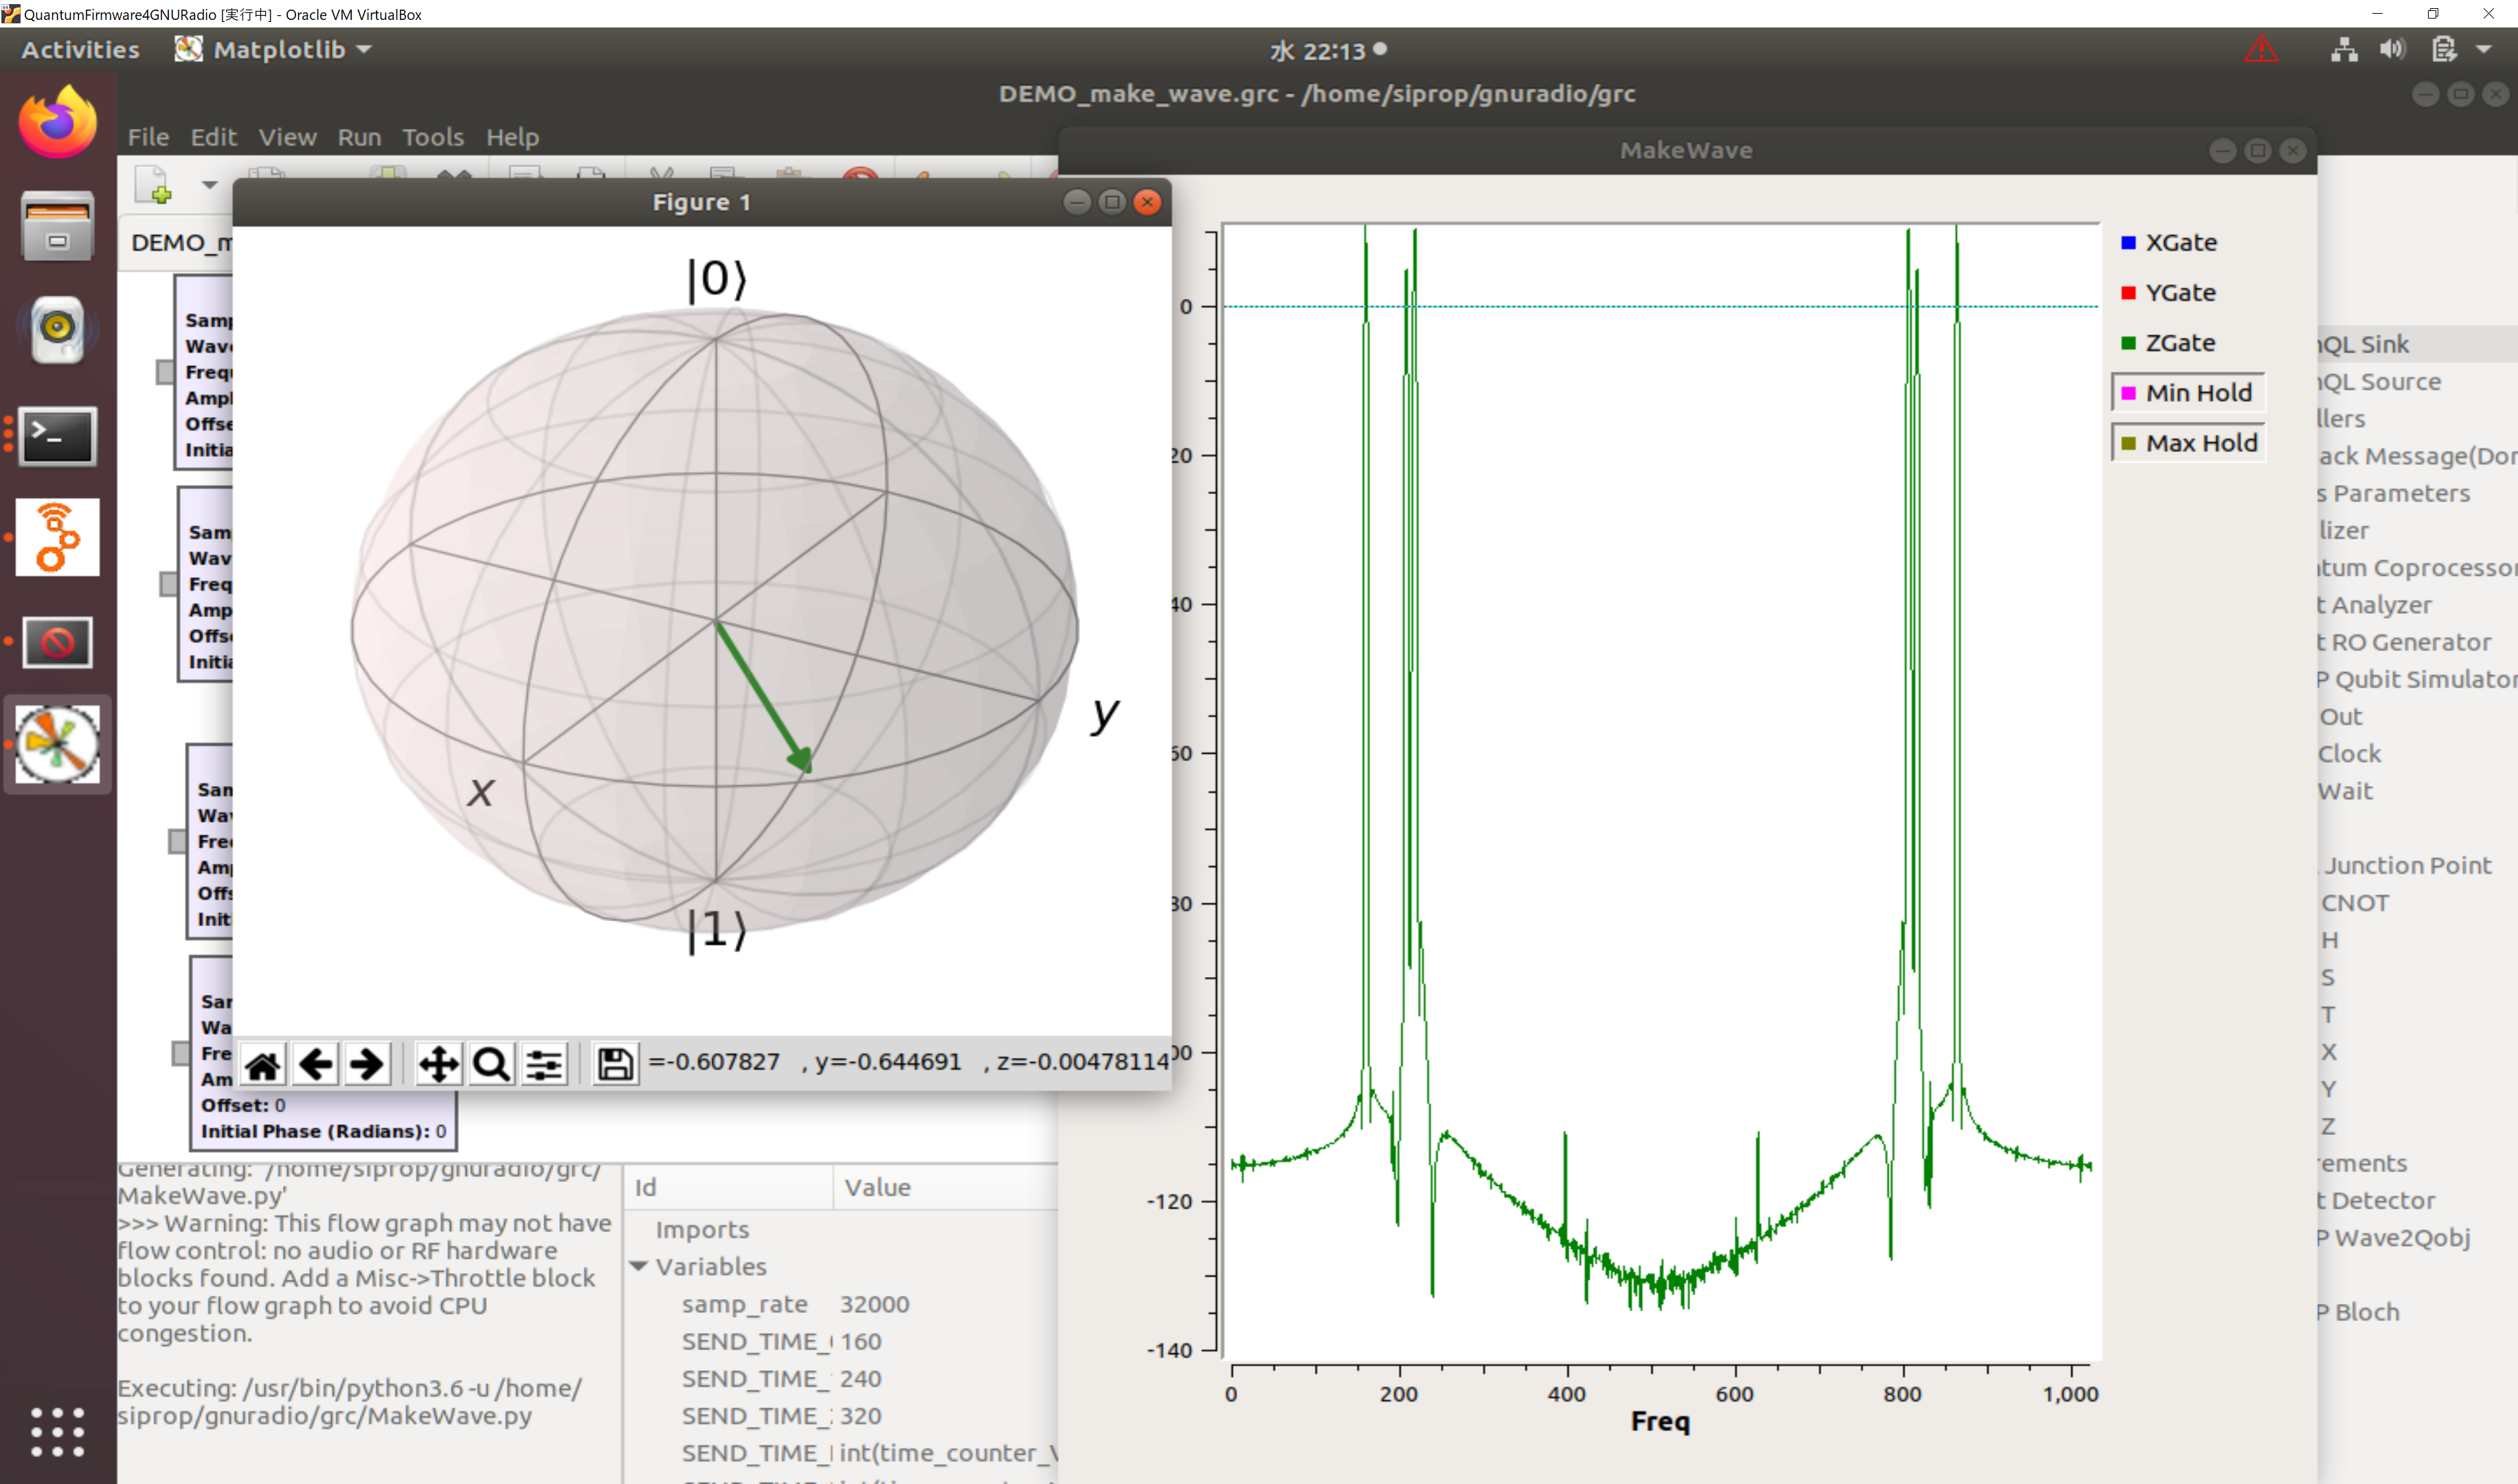Select the CNOT block in list
2518x1484 pixels.
(2354, 903)
